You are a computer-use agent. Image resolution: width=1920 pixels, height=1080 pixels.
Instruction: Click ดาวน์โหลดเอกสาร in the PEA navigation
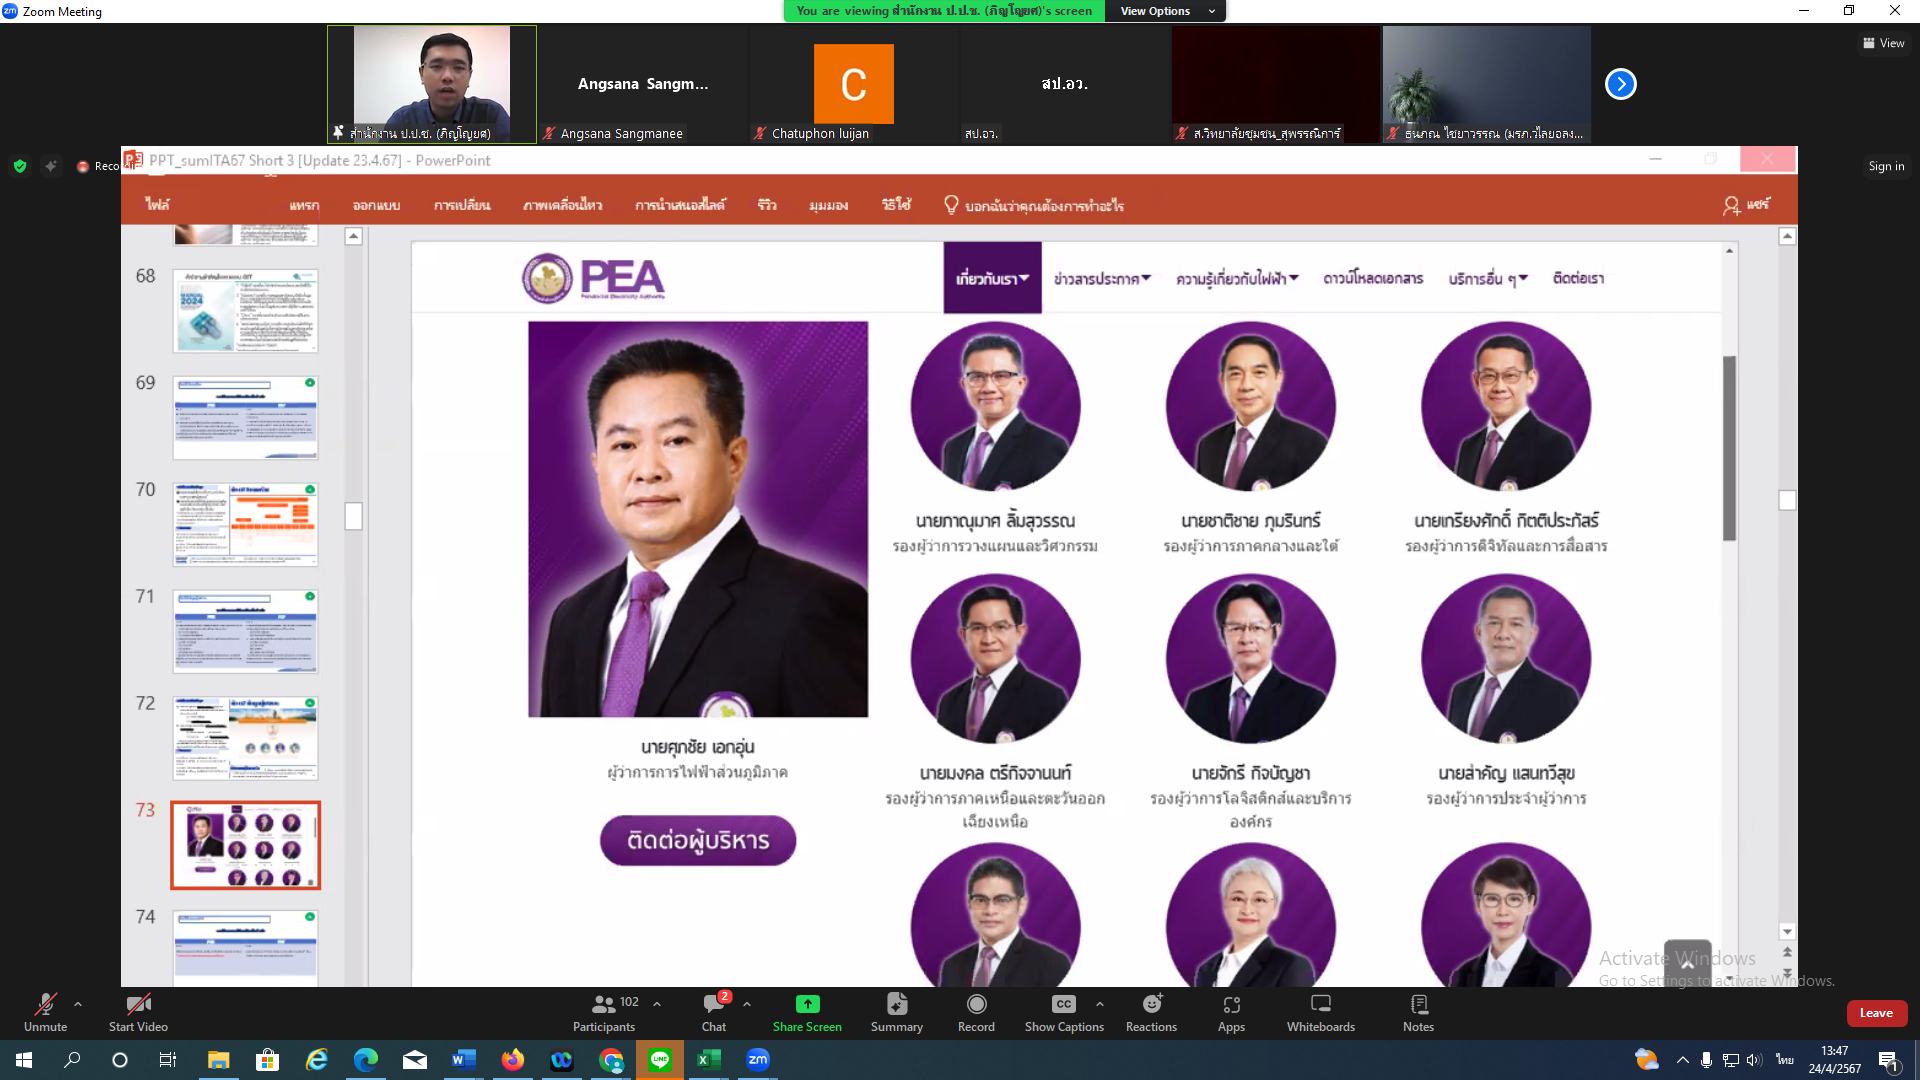point(1373,279)
